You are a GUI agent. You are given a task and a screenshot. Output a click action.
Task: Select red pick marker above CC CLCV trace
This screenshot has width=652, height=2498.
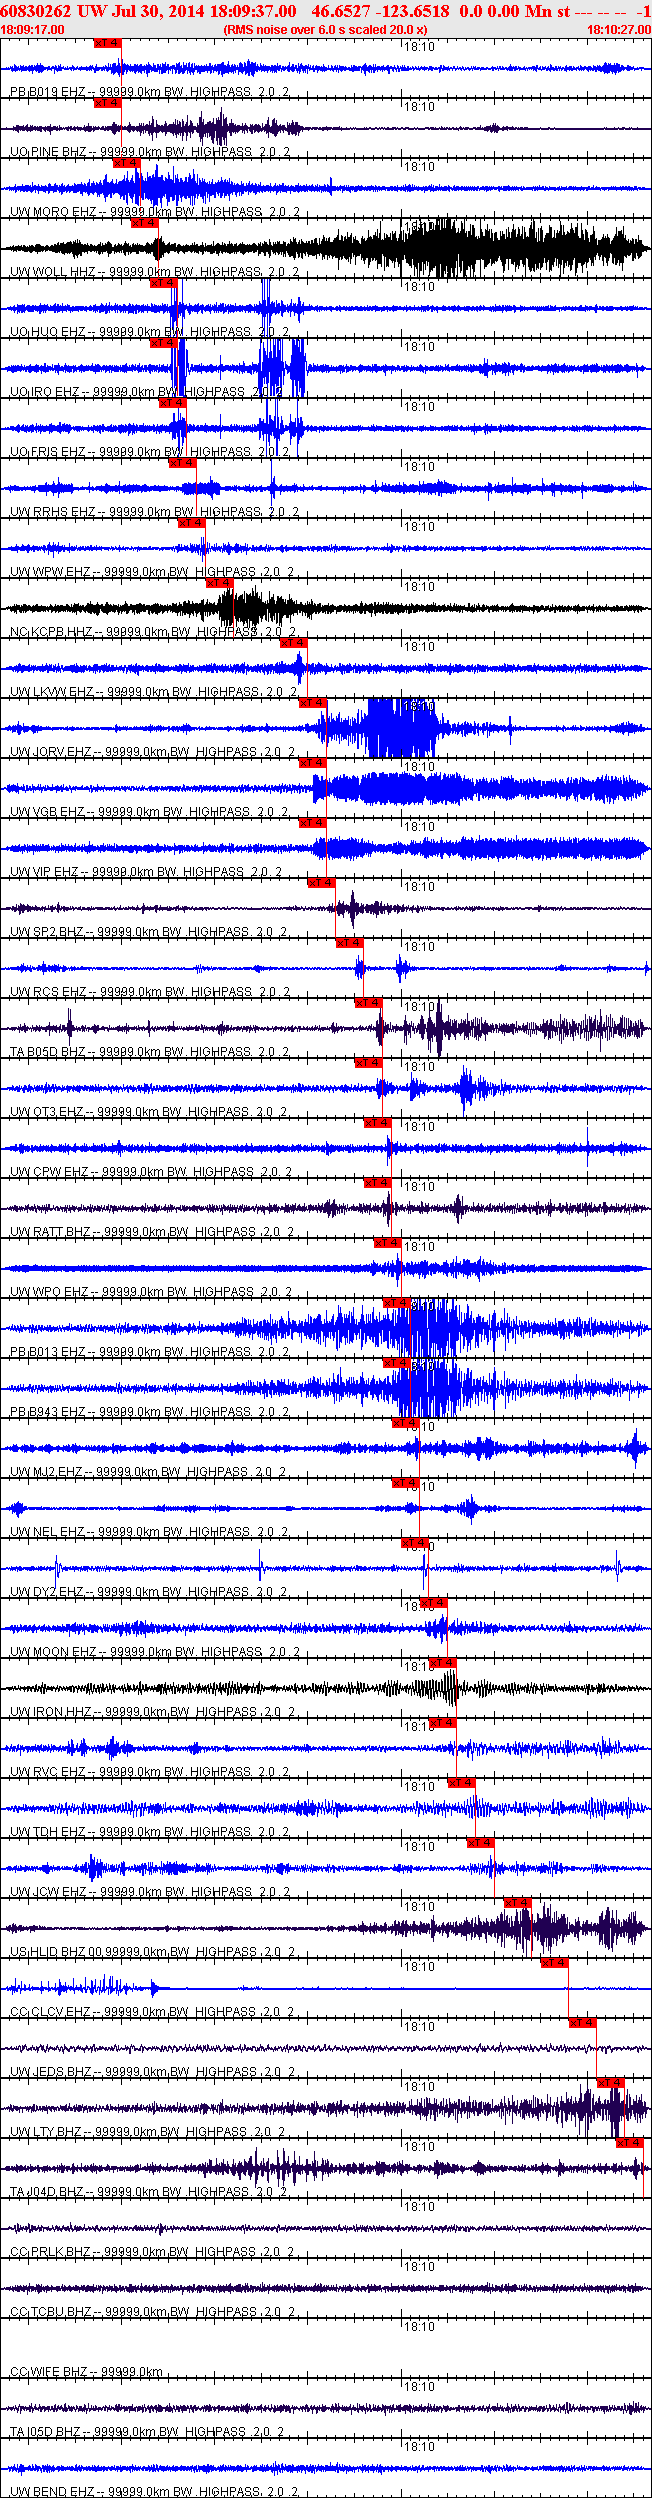(554, 1963)
